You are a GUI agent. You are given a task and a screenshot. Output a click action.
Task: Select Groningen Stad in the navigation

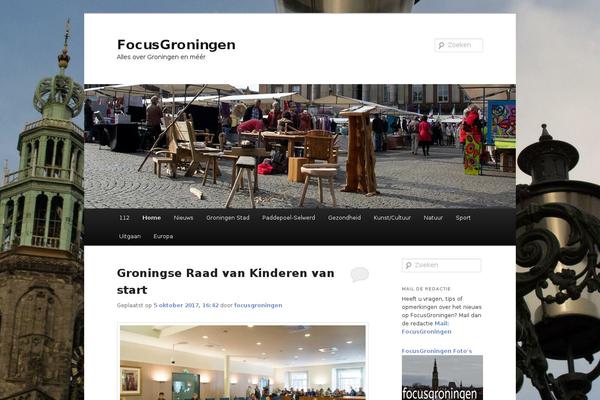228,218
